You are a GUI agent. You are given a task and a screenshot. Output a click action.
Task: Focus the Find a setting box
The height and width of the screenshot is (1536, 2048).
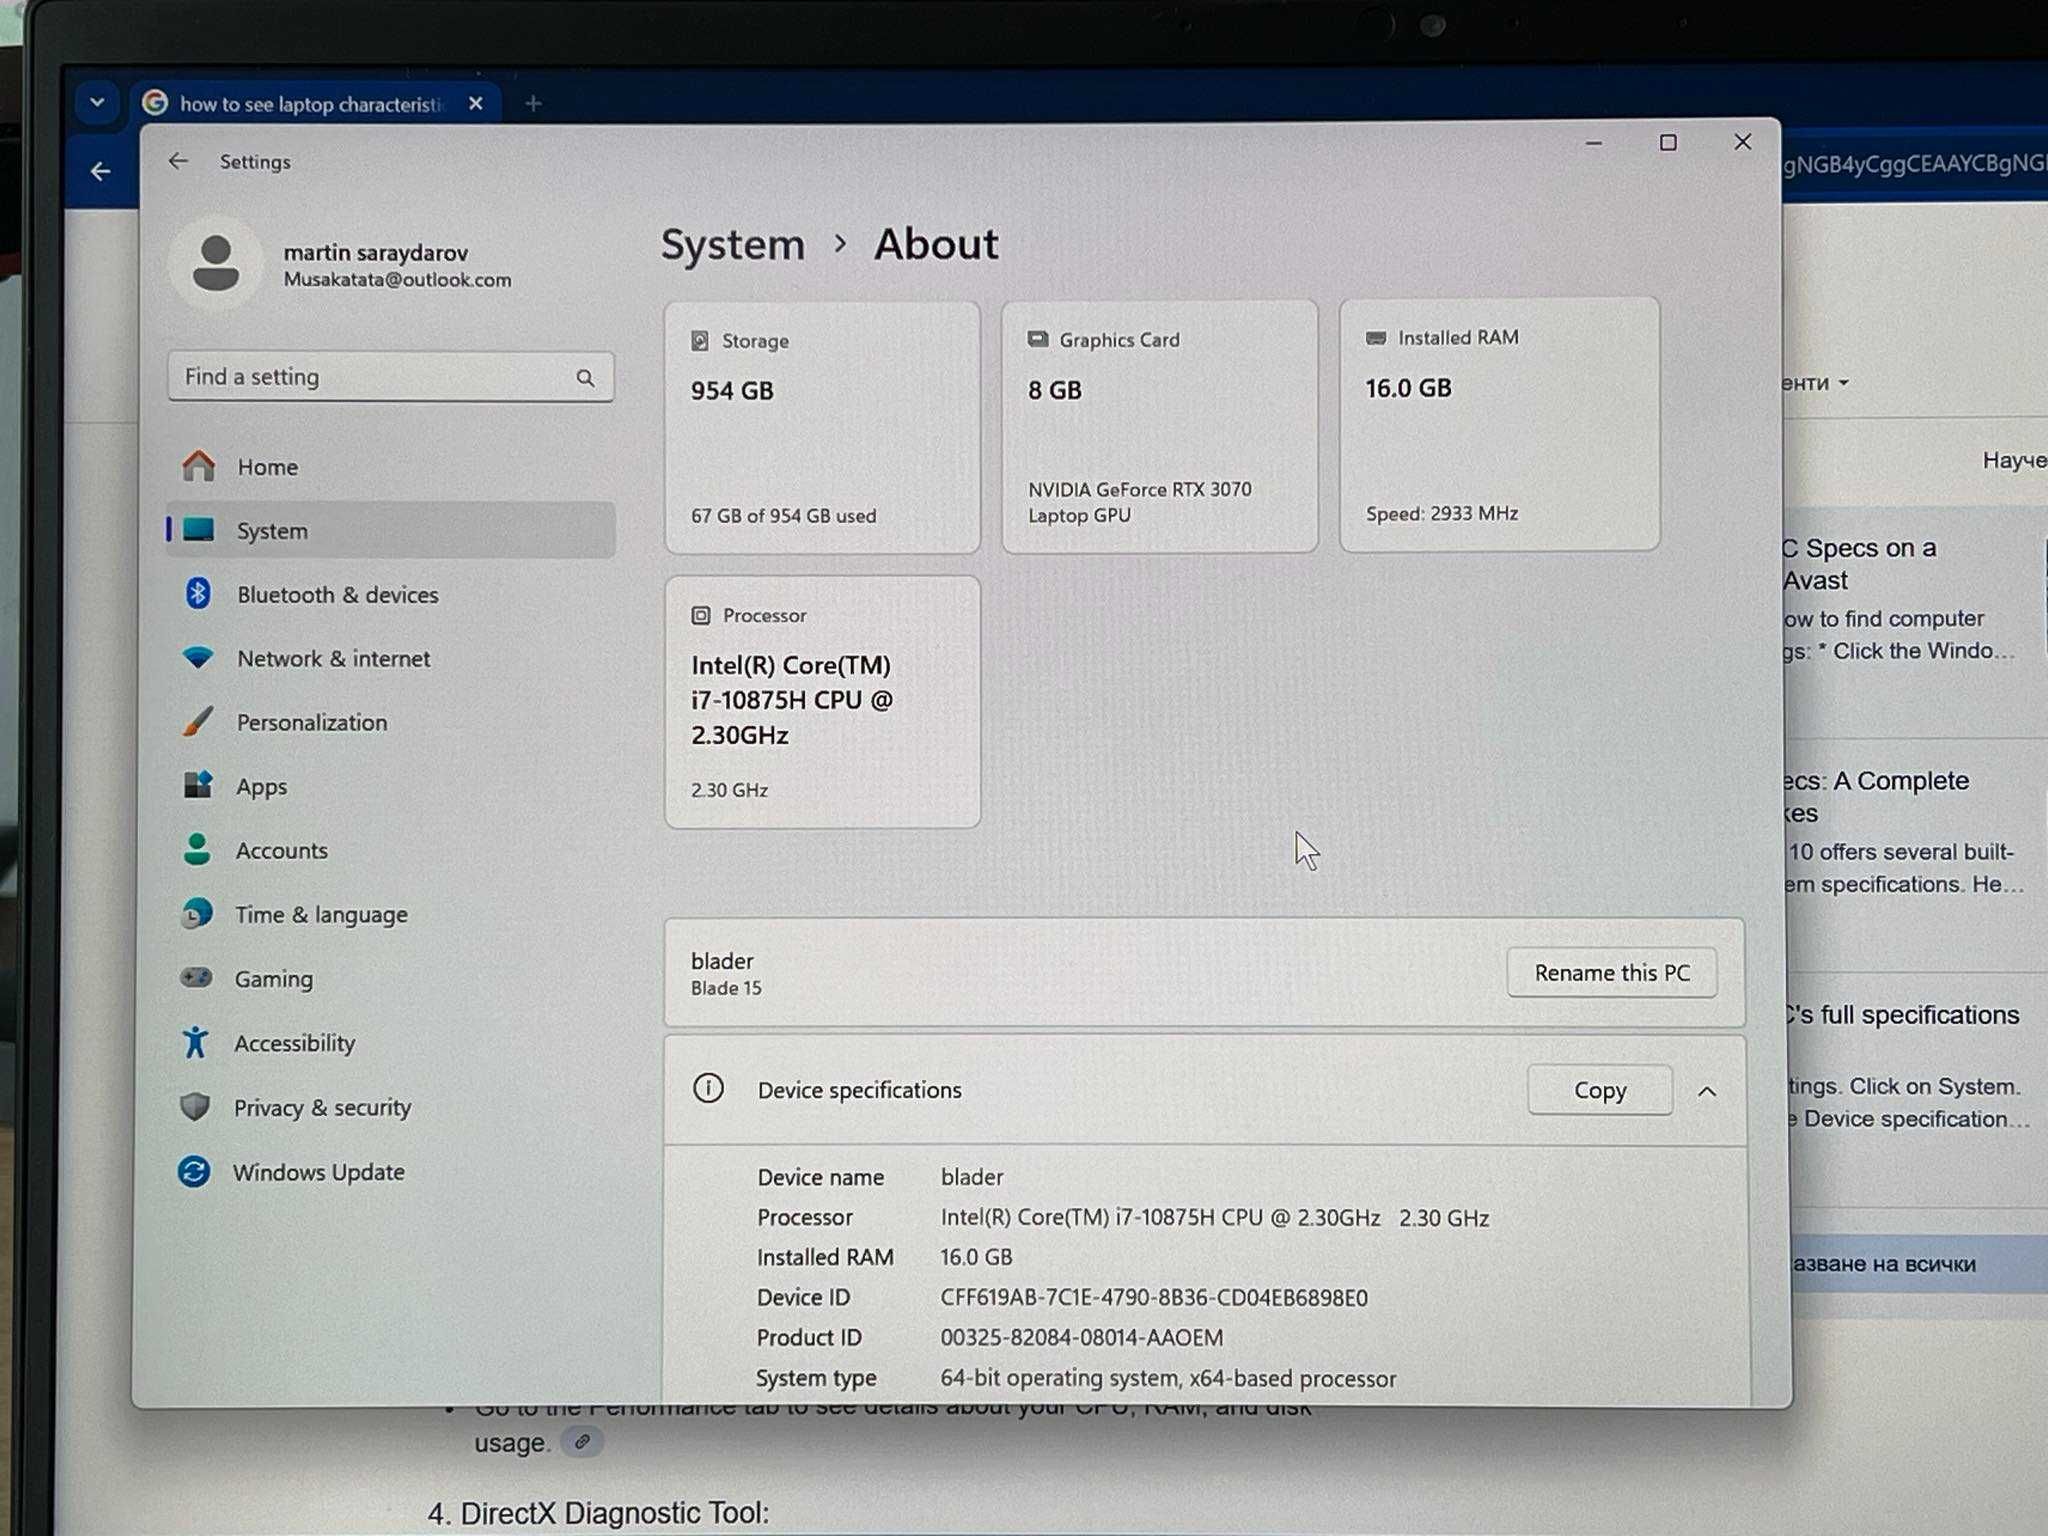390,377
